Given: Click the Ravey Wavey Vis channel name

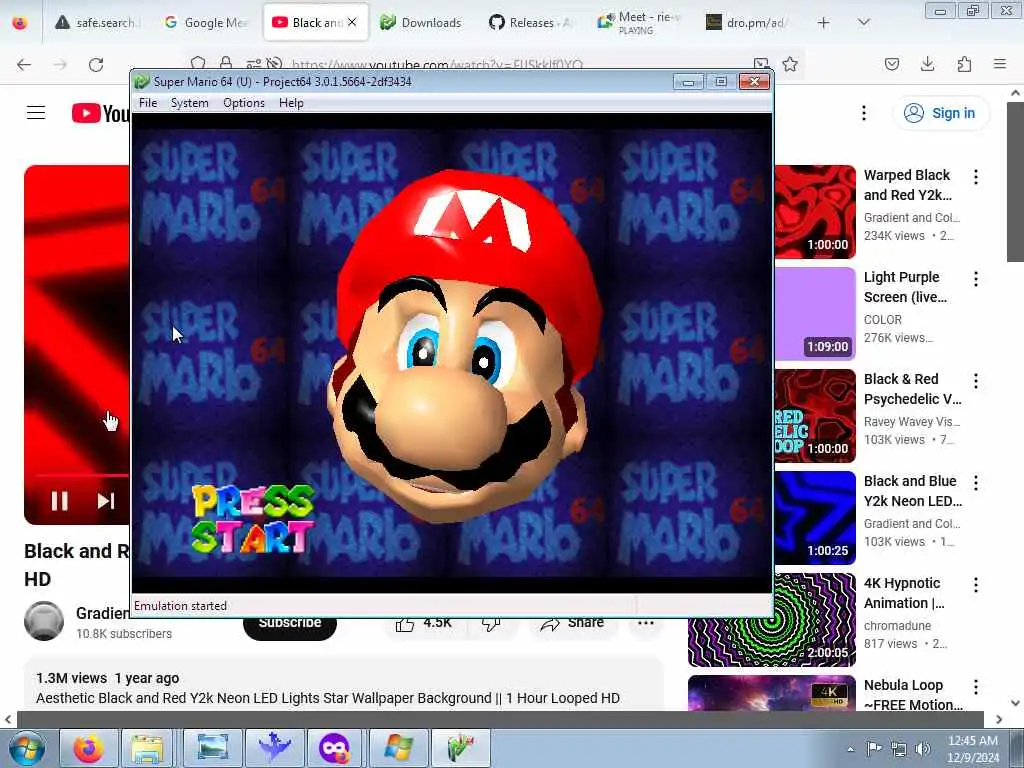Looking at the screenshot, I should tap(912, 421).
